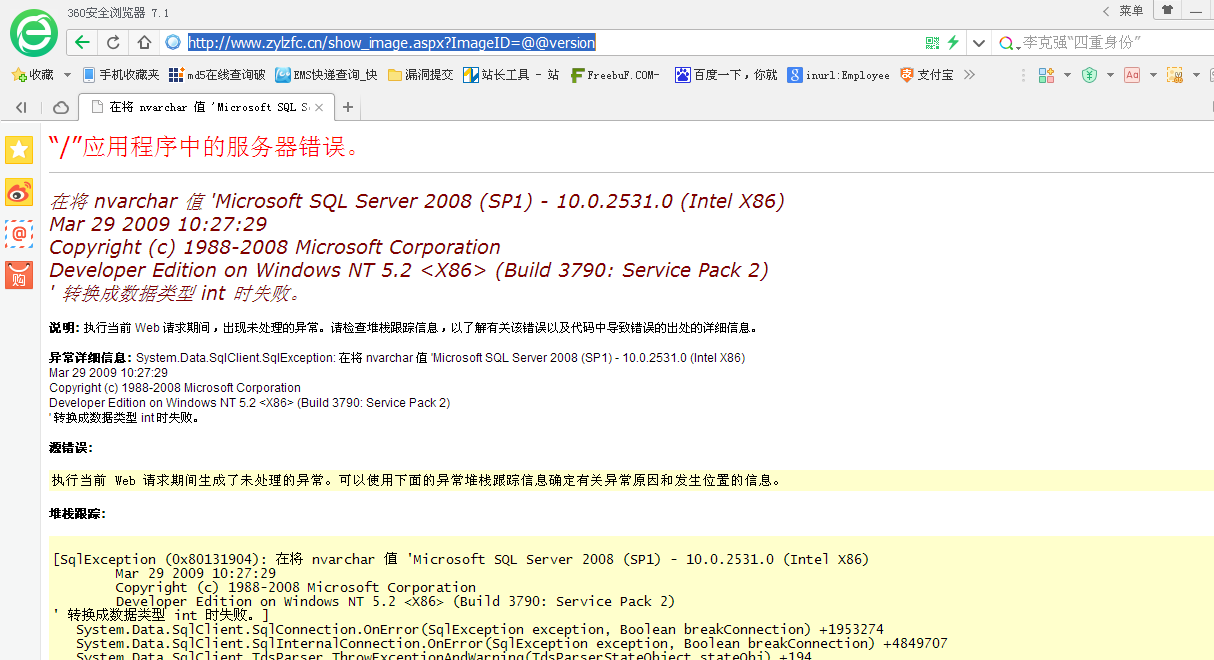Expand the dropdown next to 收藏
This screenshot has height=660, width=1214.
67,75
